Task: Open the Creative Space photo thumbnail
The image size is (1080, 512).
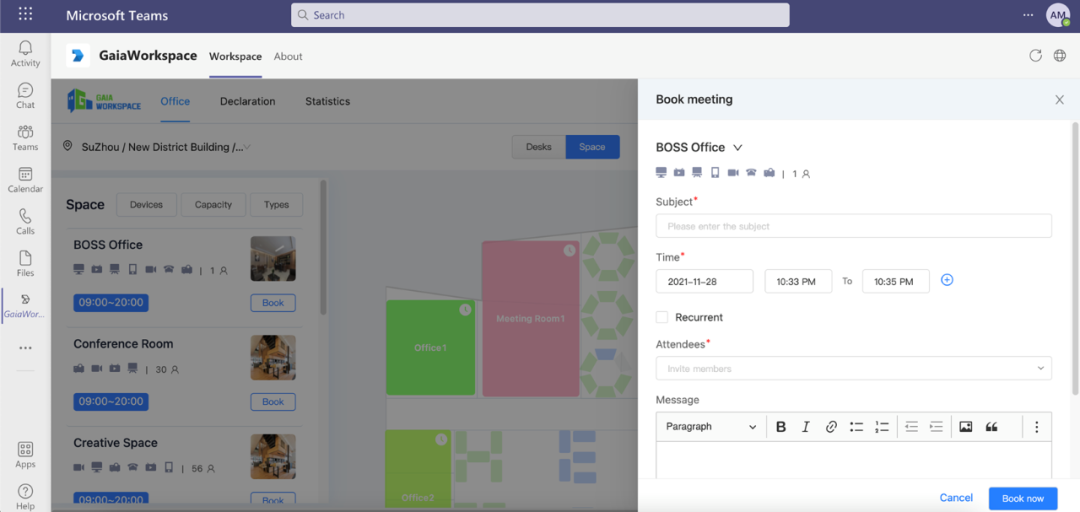Action: click(x=273, y=456)
